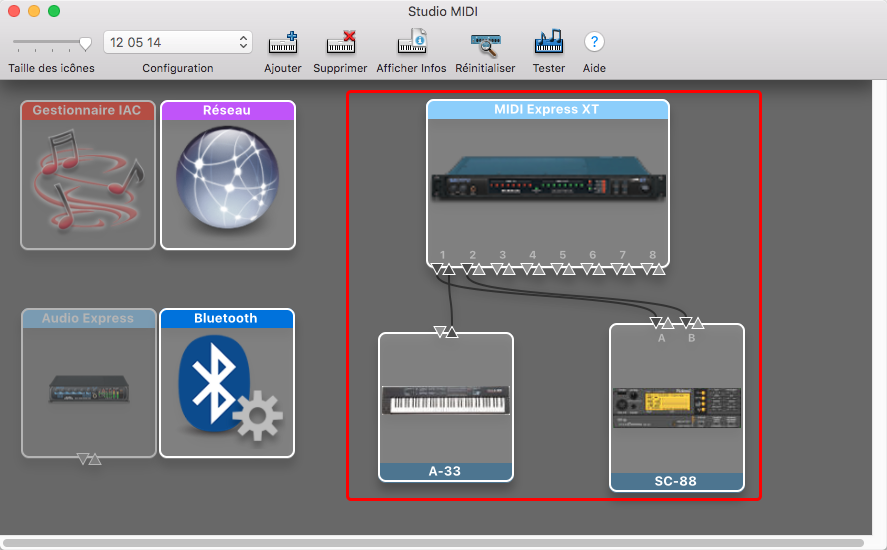Click MIDI Express XT port 1 connector
The height and width of the screenshot is (550, 887).
(443, 269)
